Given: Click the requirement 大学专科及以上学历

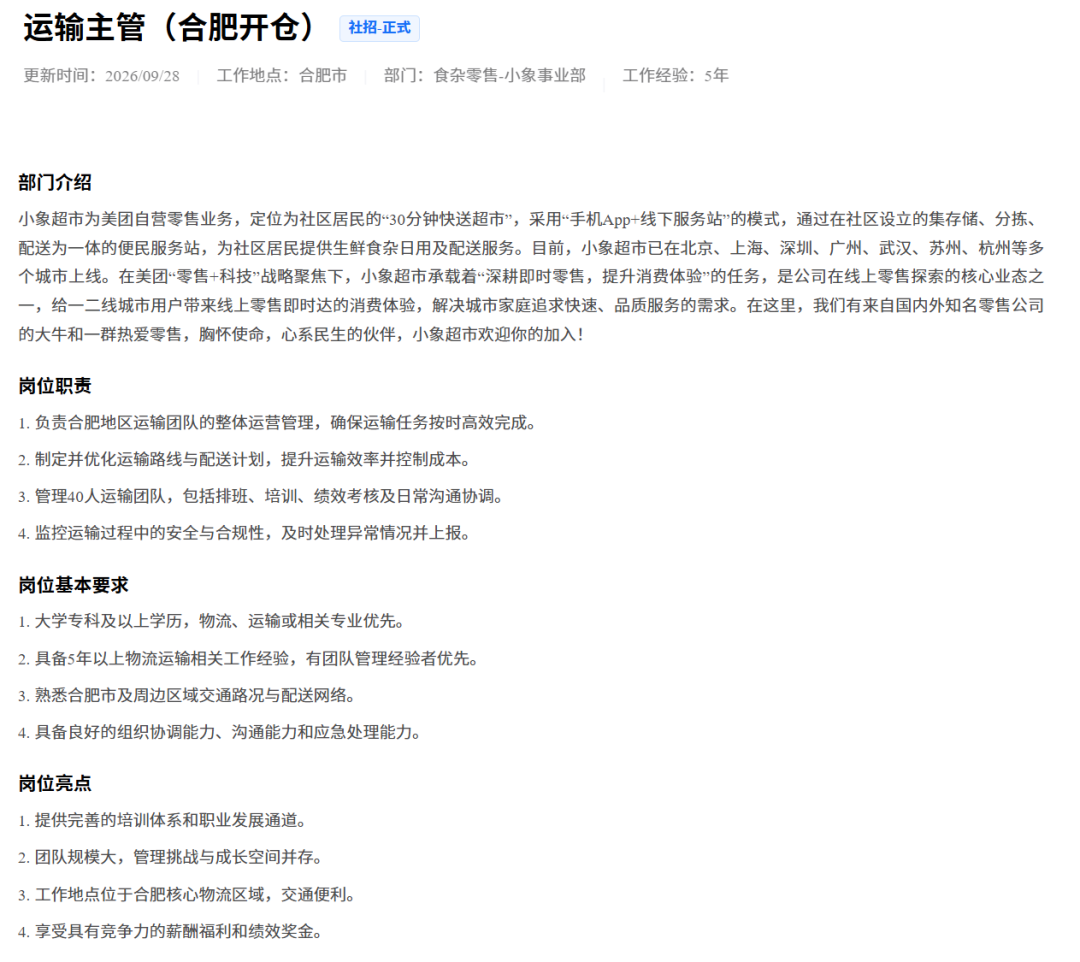Looking at the screenshot, I should pos(212,622).
